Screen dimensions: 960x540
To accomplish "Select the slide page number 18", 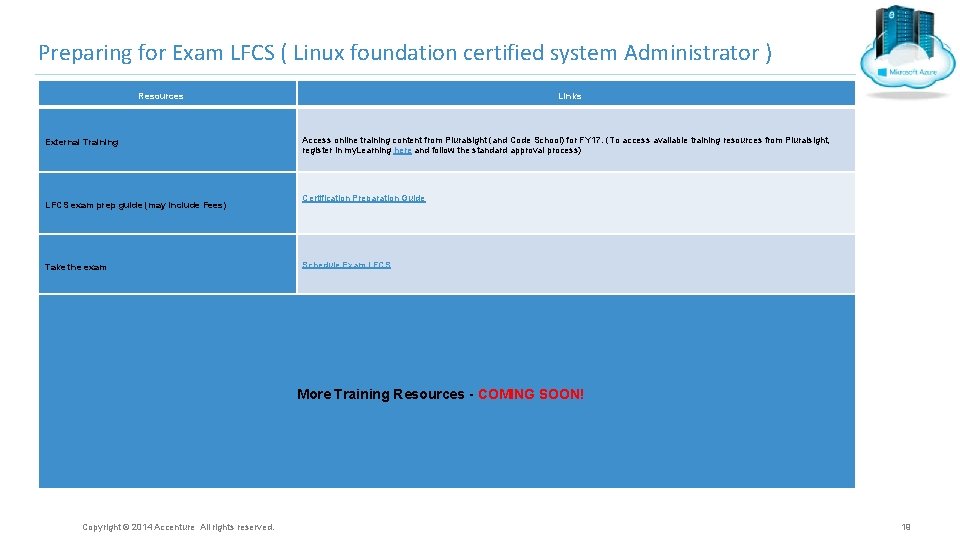I will point(906,527).
